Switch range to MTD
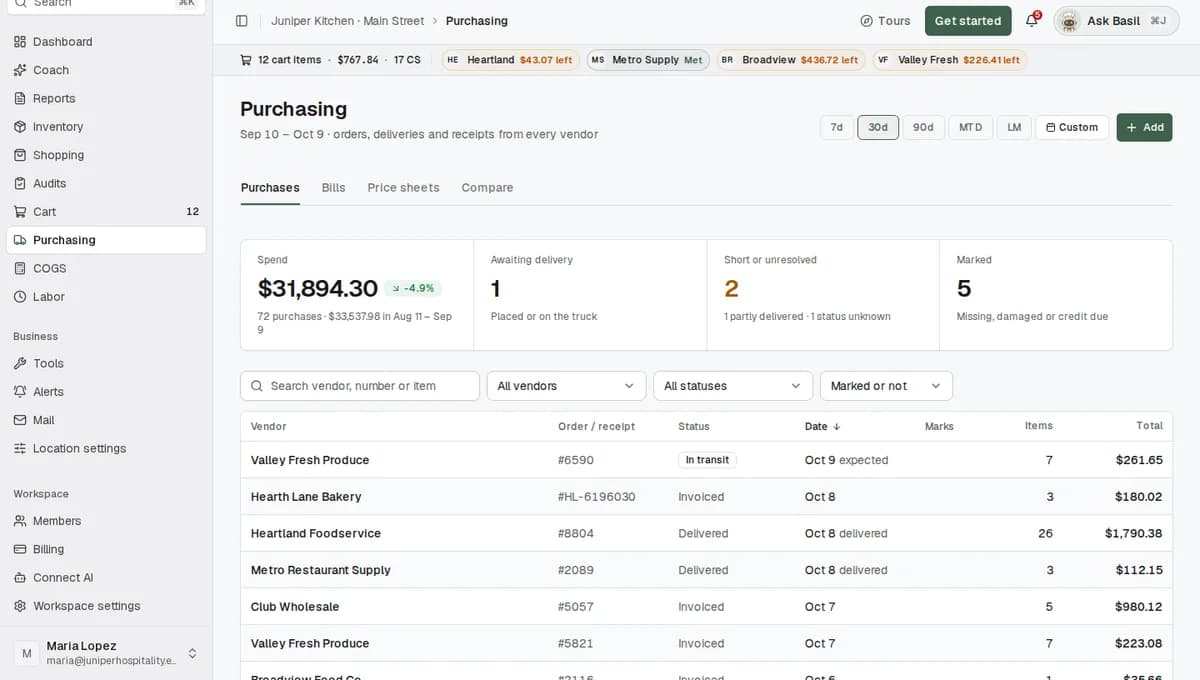The width and height of the screenshot is (1200, 680). coord(970,128)
